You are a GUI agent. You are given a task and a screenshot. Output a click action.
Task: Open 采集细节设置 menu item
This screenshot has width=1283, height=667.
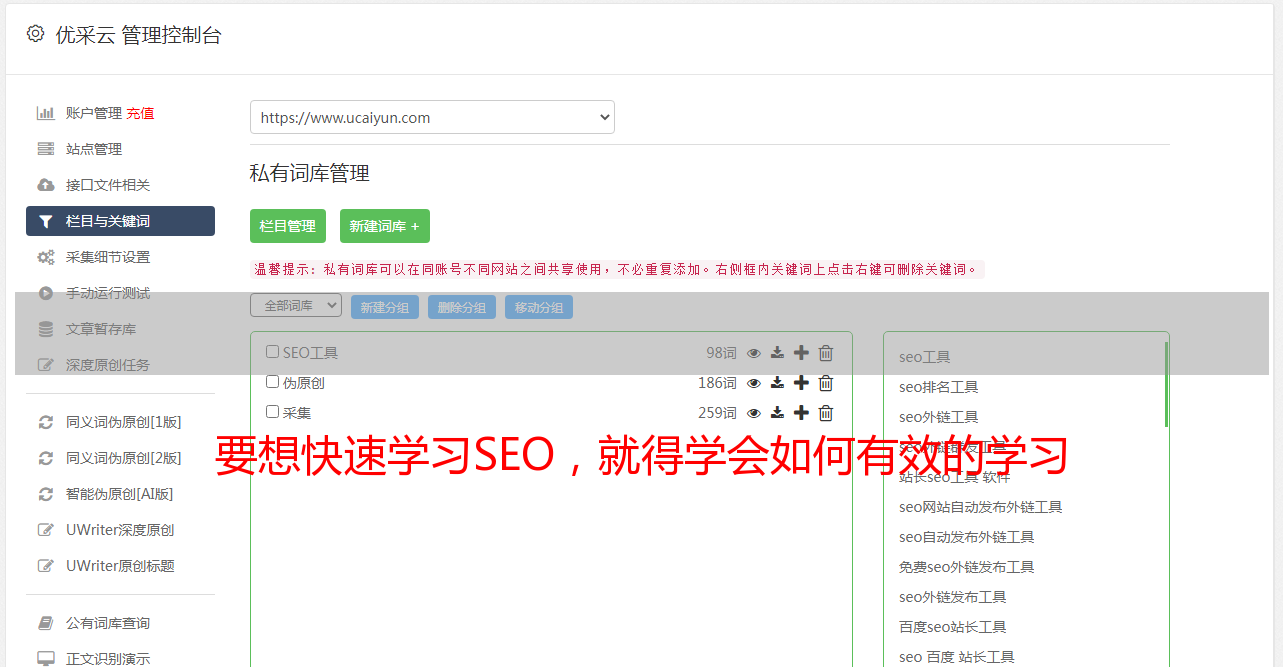point(108,257)
